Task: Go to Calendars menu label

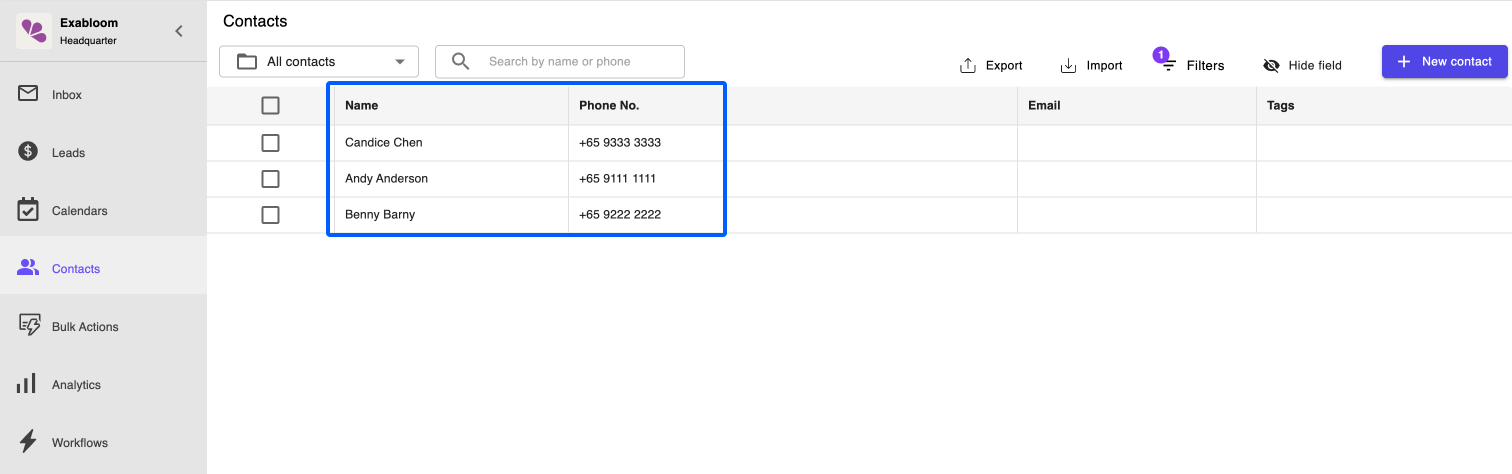Action: pyautogui.click(x=80, y=211)
